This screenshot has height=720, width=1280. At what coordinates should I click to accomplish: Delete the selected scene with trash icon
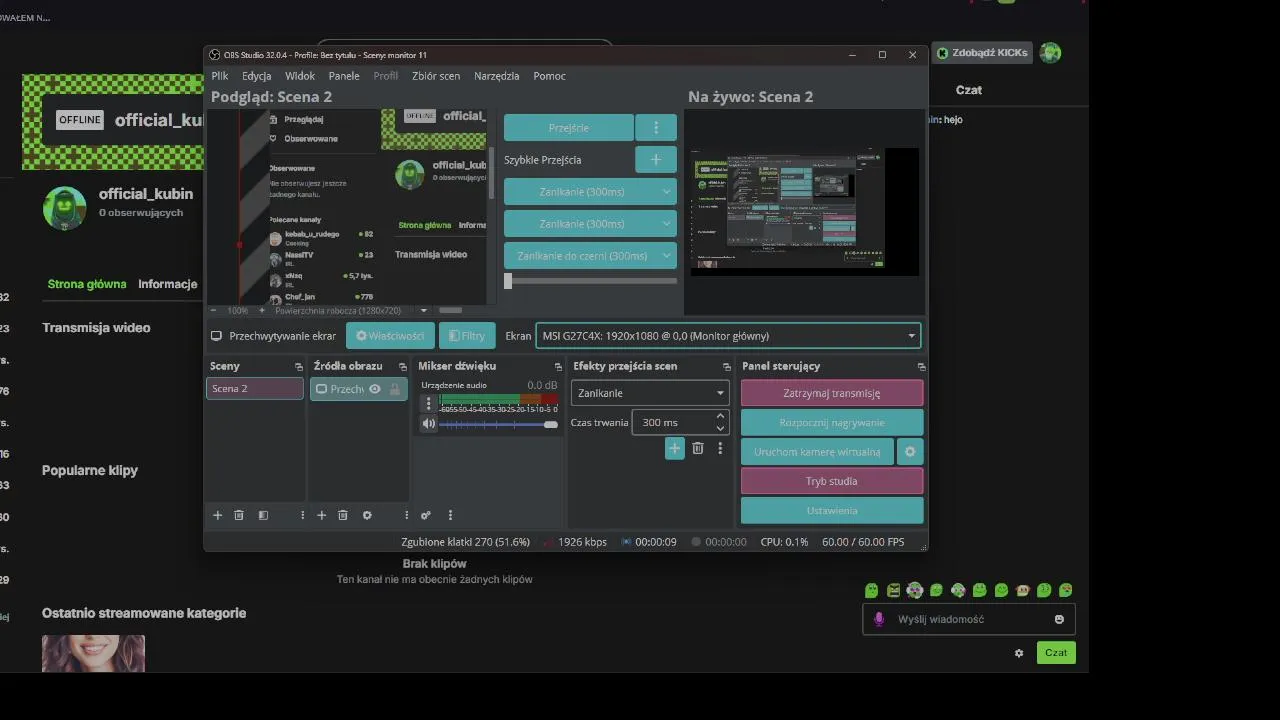point(239,515)
